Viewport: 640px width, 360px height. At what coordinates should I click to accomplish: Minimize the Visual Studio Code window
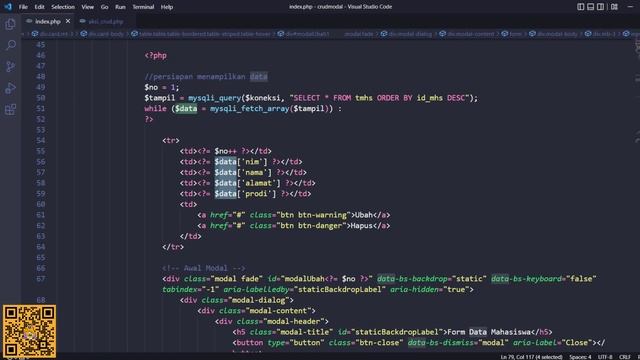[x=630, y=7]
